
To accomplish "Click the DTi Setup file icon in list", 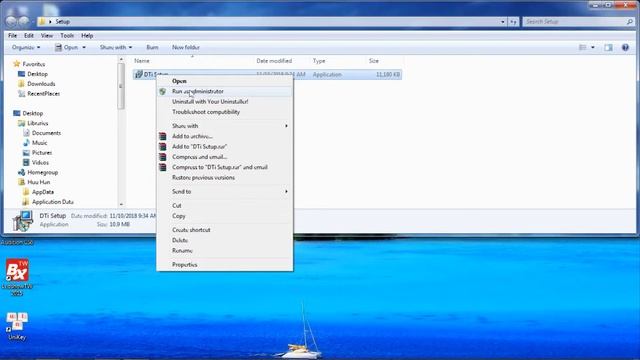I will pyautogui.click(x=138, y=74).
